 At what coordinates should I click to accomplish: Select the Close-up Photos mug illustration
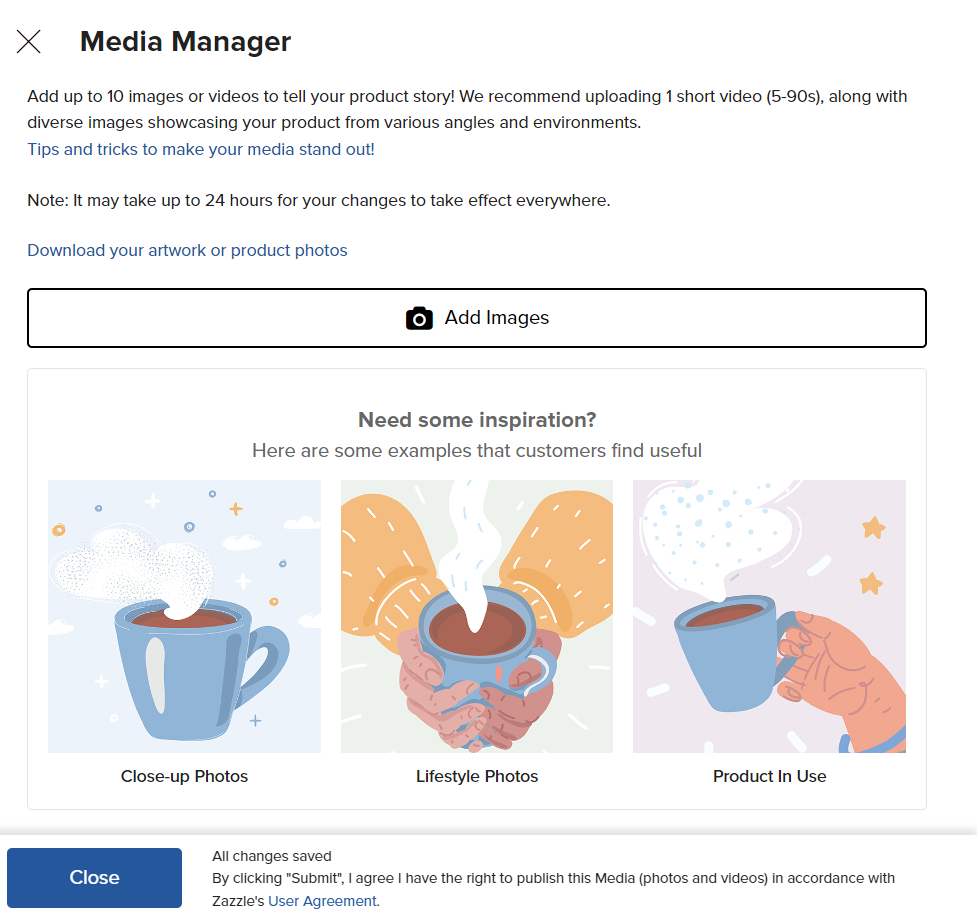coord(184,616)
